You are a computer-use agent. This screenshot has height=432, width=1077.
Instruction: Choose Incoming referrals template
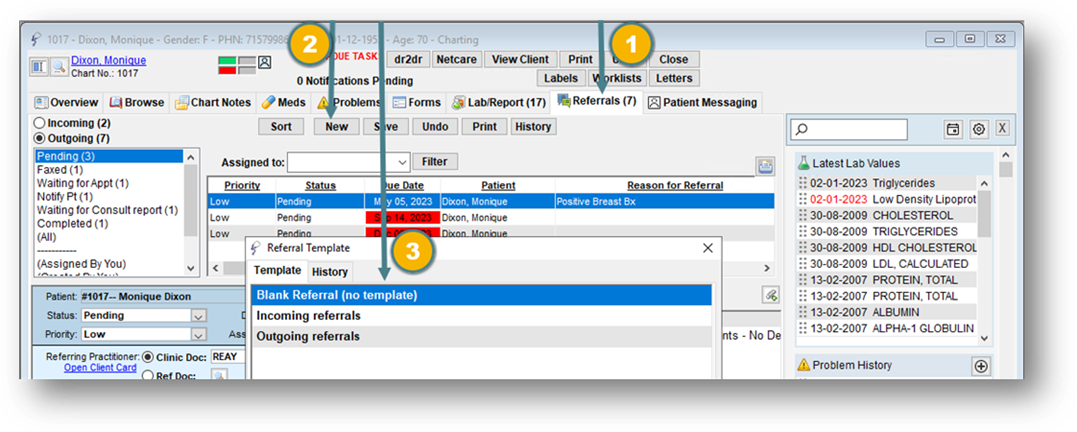coord(481,316)
